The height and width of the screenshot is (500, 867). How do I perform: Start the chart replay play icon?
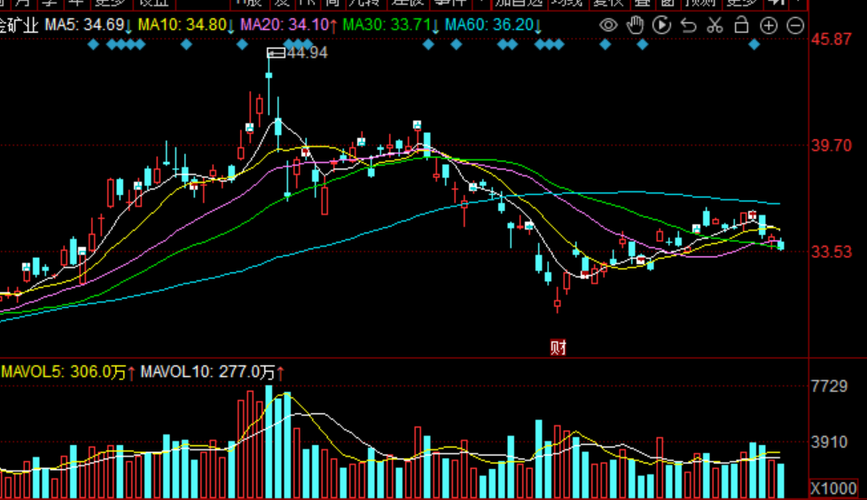662,25
